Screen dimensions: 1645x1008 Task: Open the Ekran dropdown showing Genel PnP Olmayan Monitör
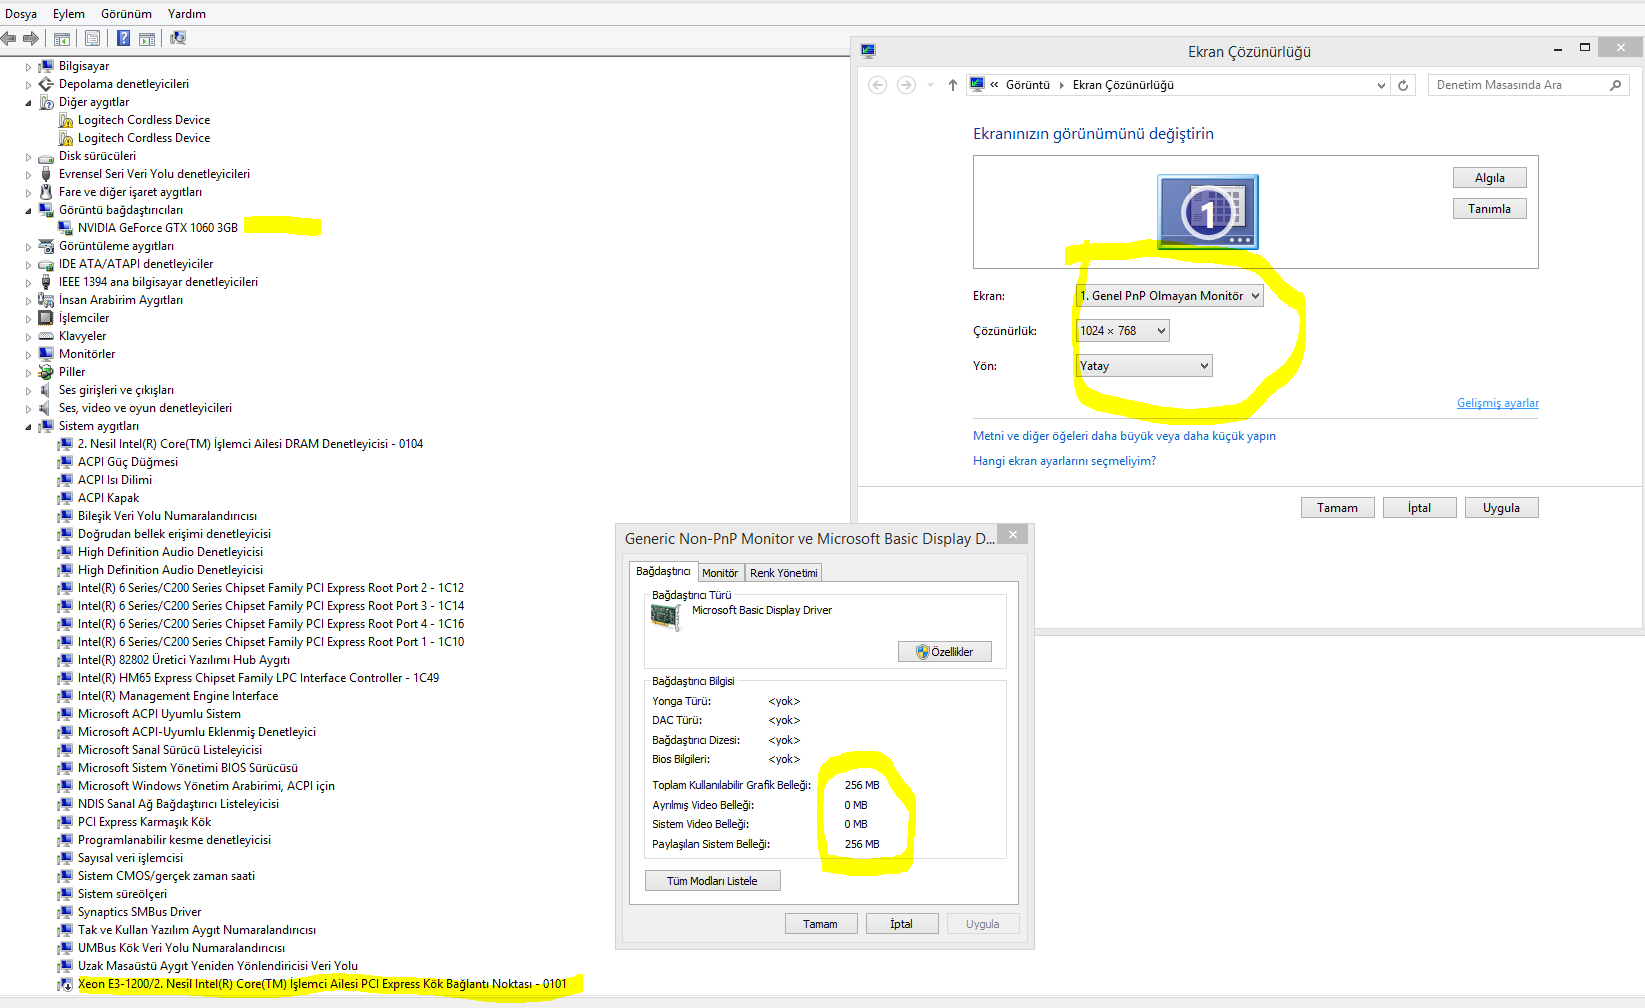click(1169, 296)
